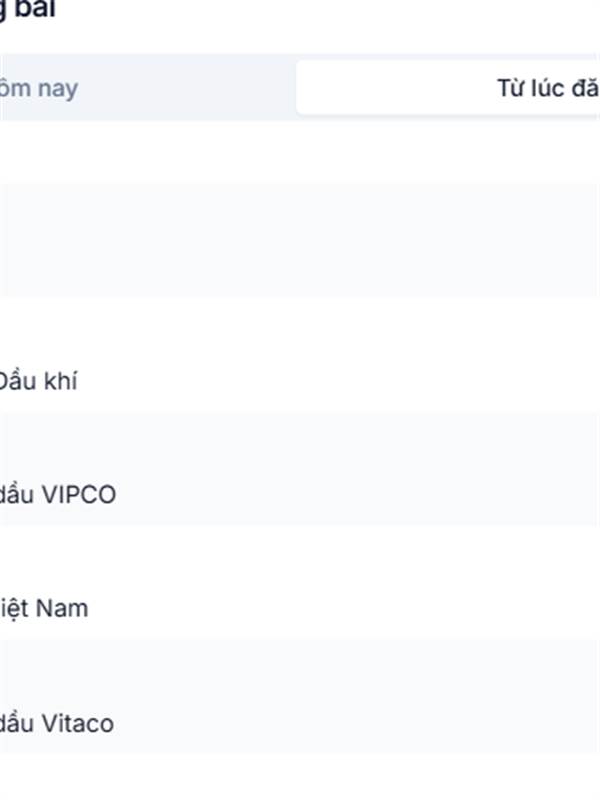Click the blank row below the Vitaco row
The height and width of the screenshot is (800, 600).
pos(300,782)
